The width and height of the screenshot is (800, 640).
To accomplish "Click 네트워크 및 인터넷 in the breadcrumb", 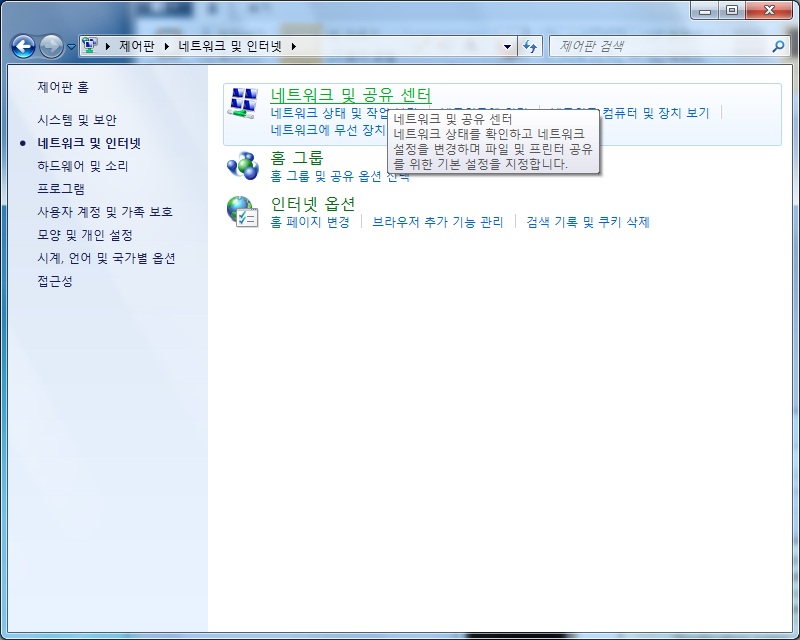I will (230, 46).
